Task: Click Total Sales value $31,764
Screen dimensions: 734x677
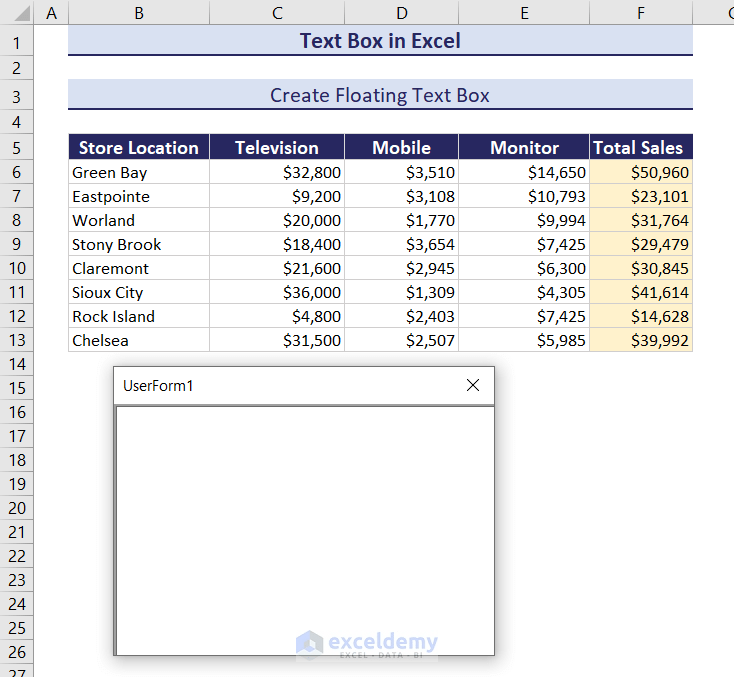Action: tap(641, 220)
